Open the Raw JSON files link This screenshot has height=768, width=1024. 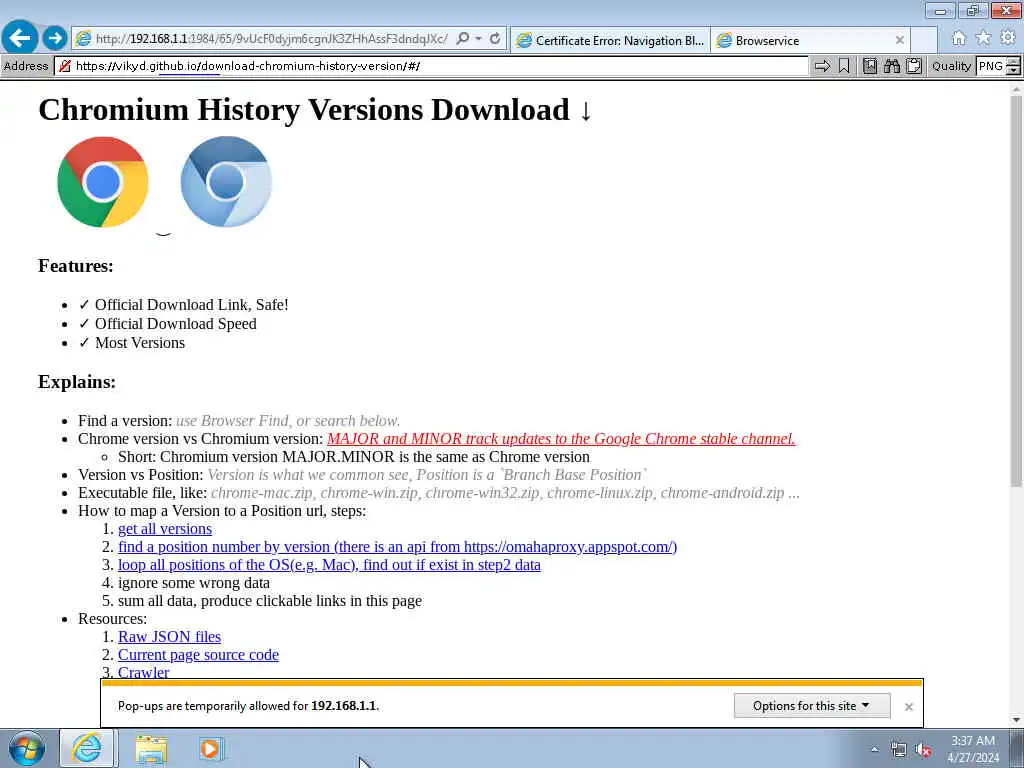click(169, 637)
